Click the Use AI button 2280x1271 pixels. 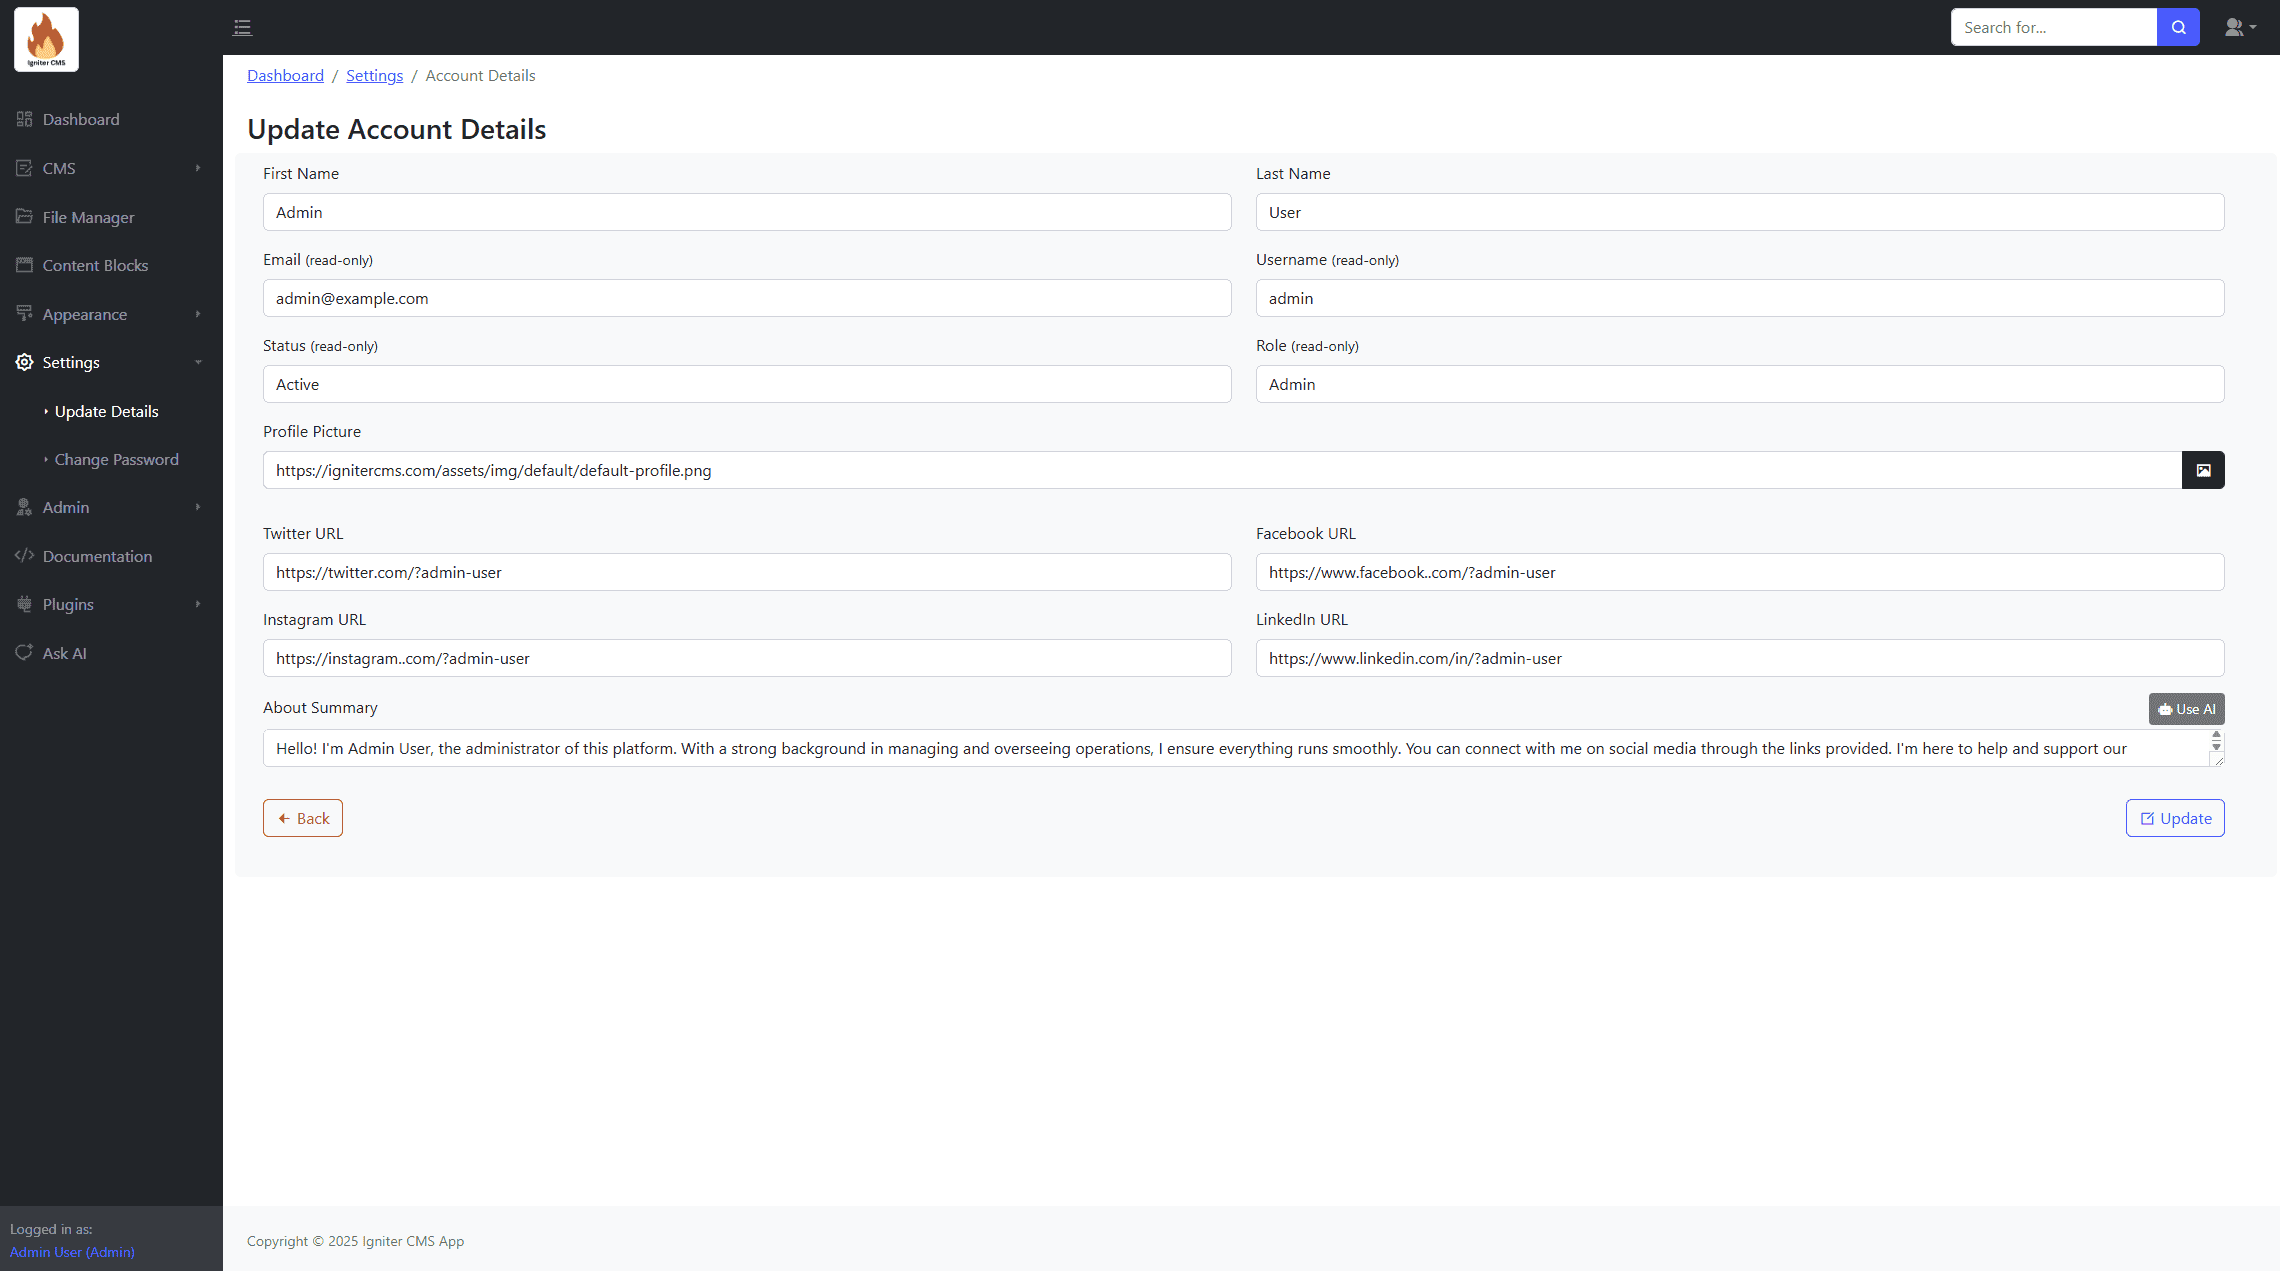point(2186,709)
